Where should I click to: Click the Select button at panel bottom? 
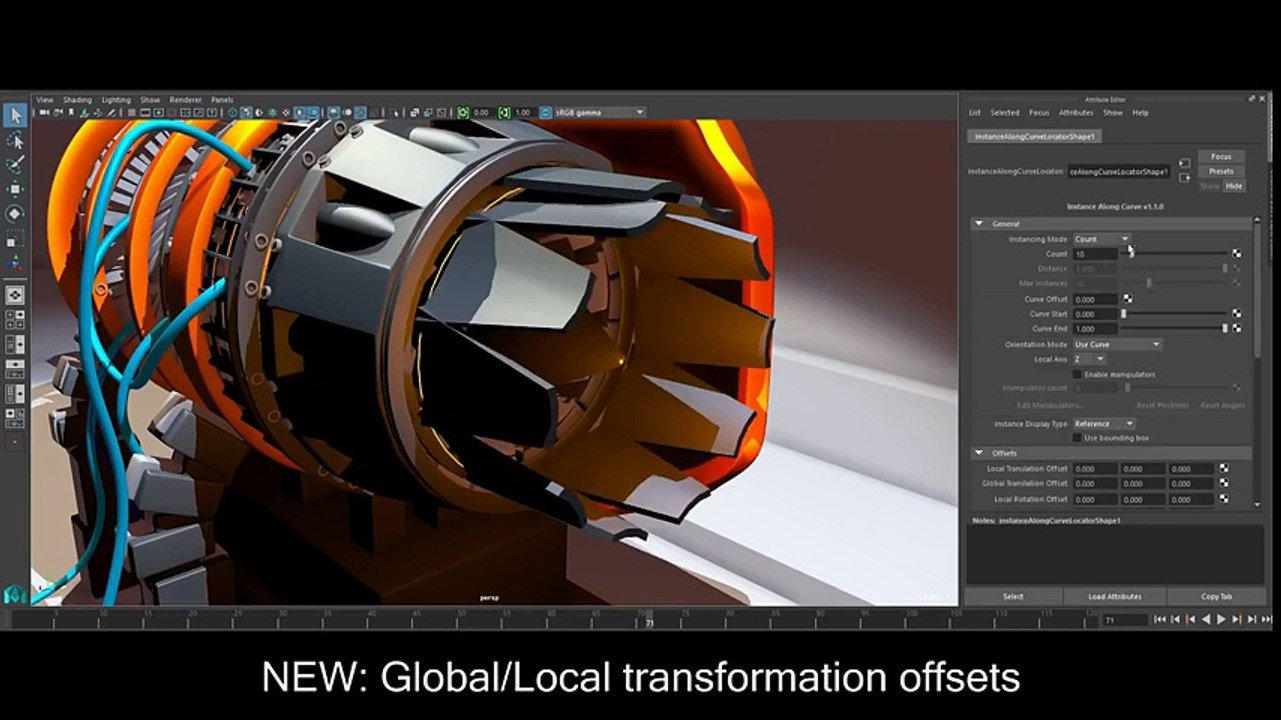point(1013,596)
